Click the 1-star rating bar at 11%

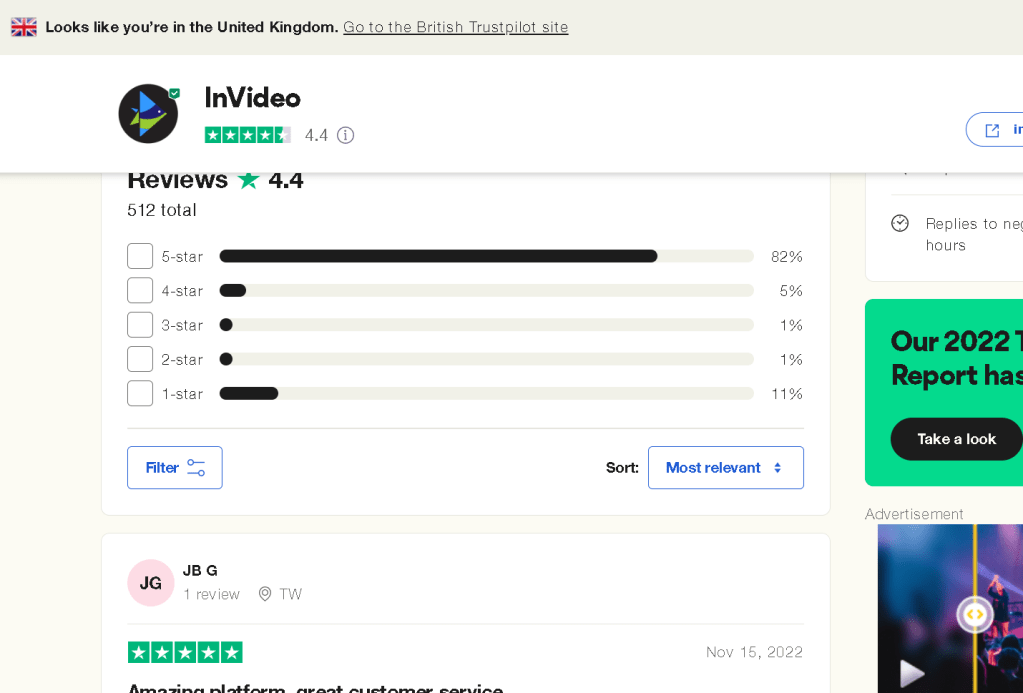pyautogui.click(x=486, y=393)
